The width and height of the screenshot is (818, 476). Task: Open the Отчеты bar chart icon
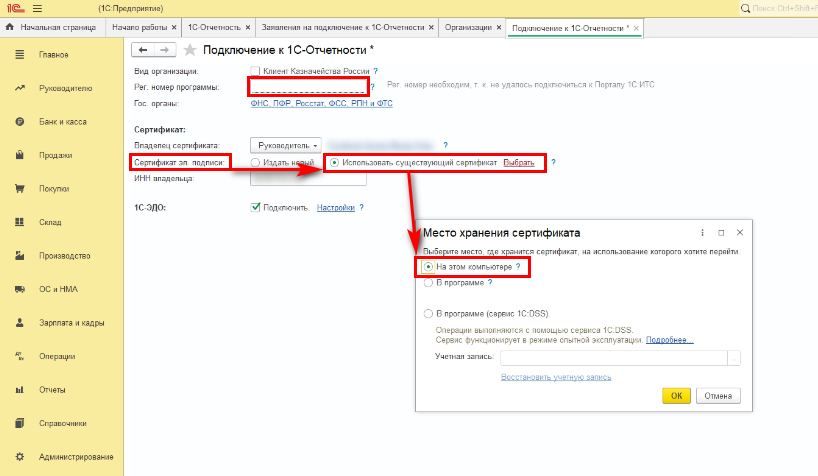click(19, 390)
